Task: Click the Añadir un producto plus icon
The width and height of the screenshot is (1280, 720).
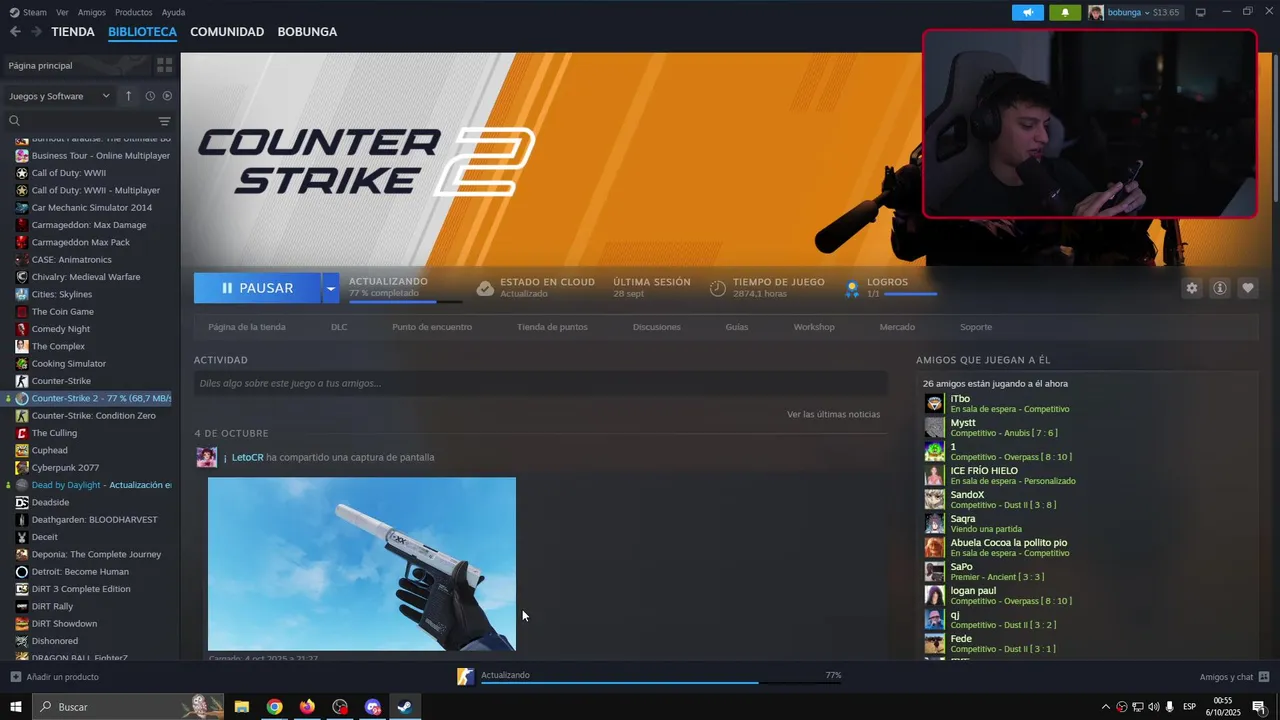Action: point(15,677)
